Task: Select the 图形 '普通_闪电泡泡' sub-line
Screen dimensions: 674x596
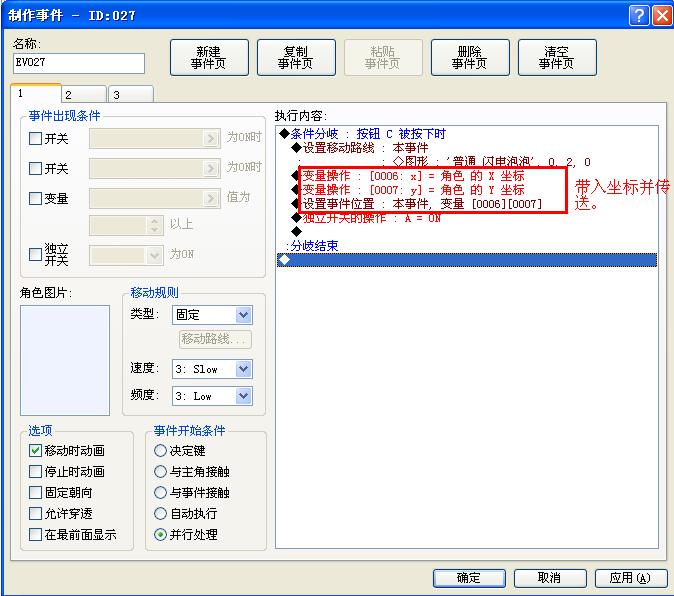Action: click(492, 162)
